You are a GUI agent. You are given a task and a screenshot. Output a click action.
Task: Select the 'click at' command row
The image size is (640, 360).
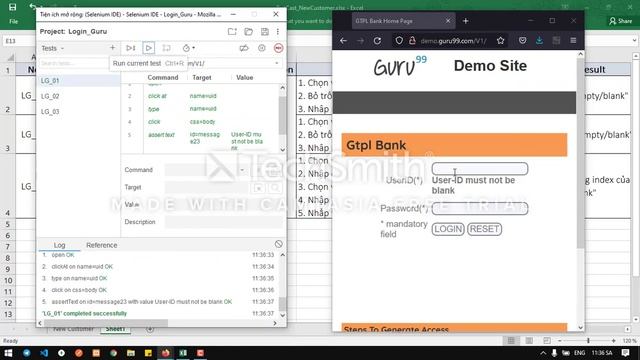pyautogui.click(x=201, y=96)
